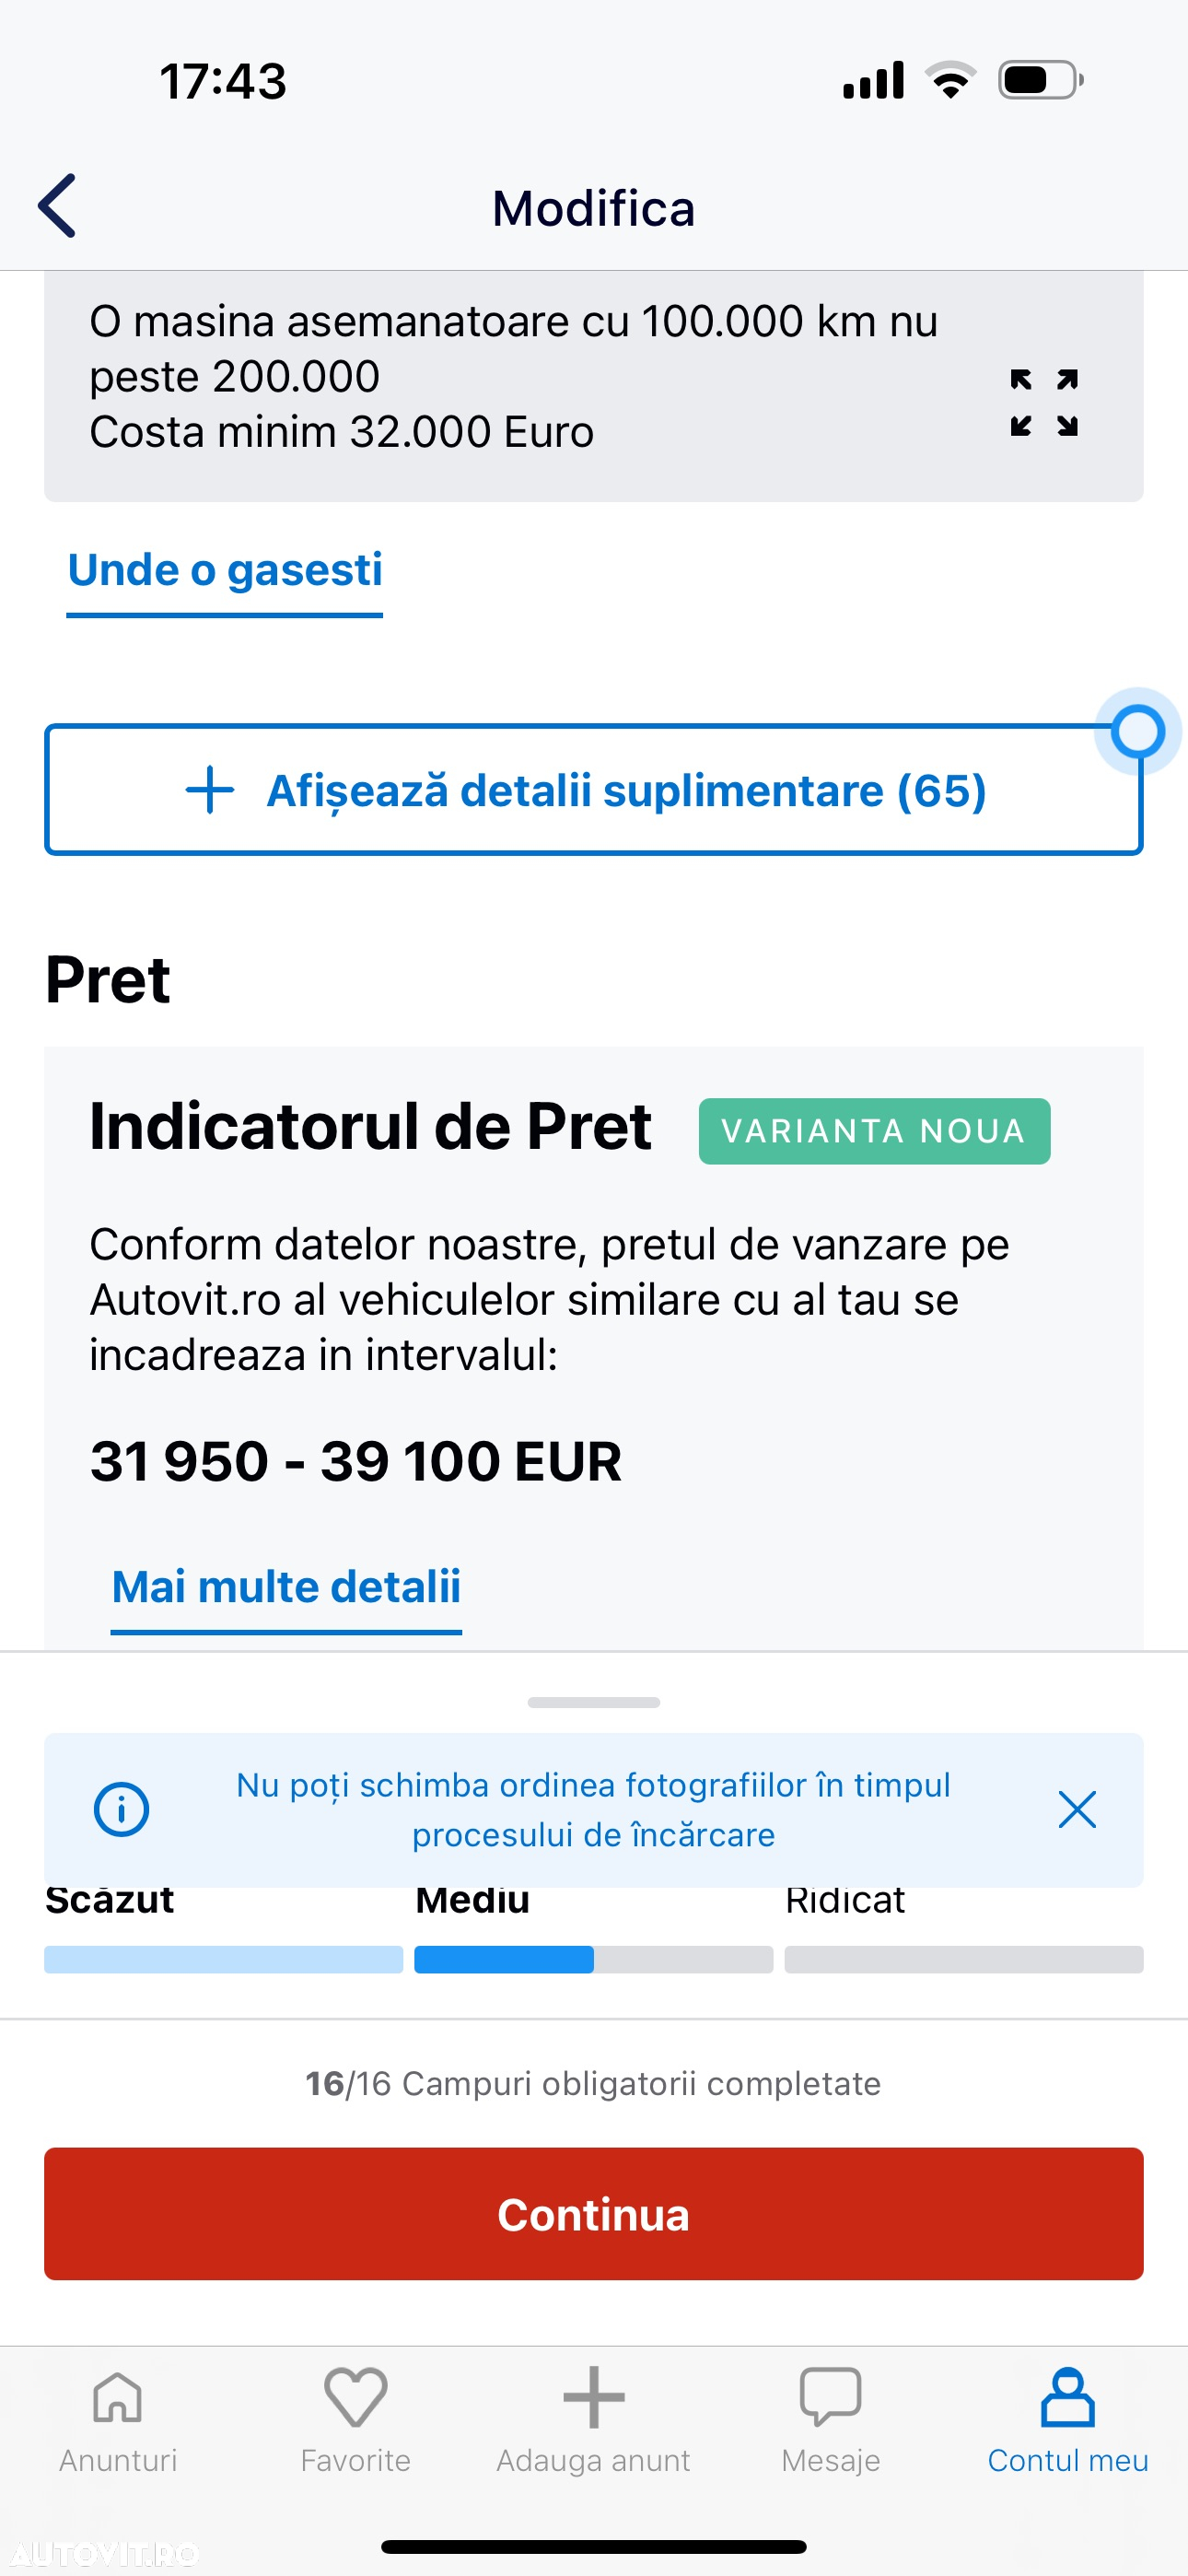Expand the description text box fullscreen
Image resolution: width=1188 pixels, height=2576 pixels.
point(1043,403)
